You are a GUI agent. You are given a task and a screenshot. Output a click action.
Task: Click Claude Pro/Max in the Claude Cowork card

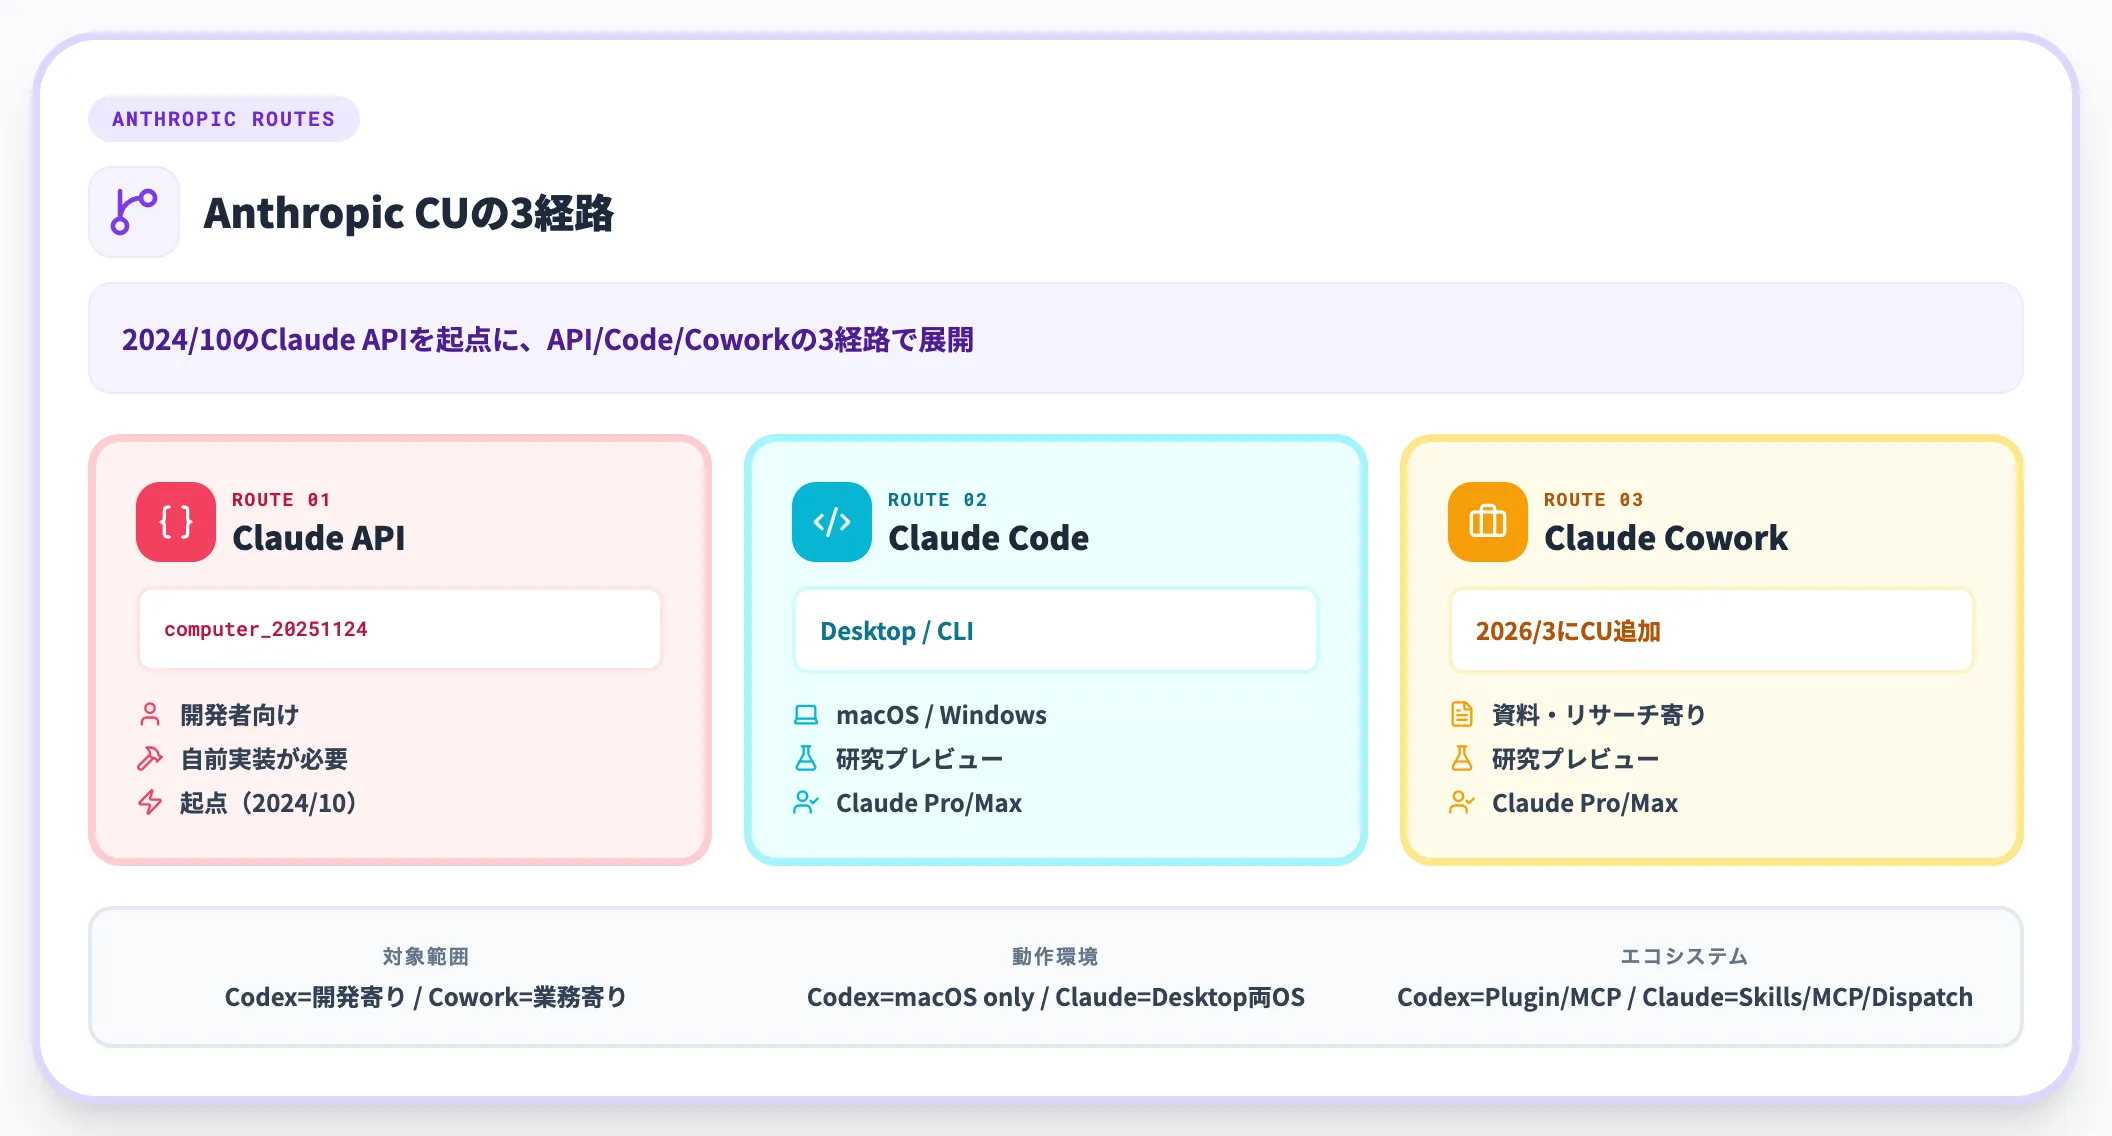(1585, 803)
